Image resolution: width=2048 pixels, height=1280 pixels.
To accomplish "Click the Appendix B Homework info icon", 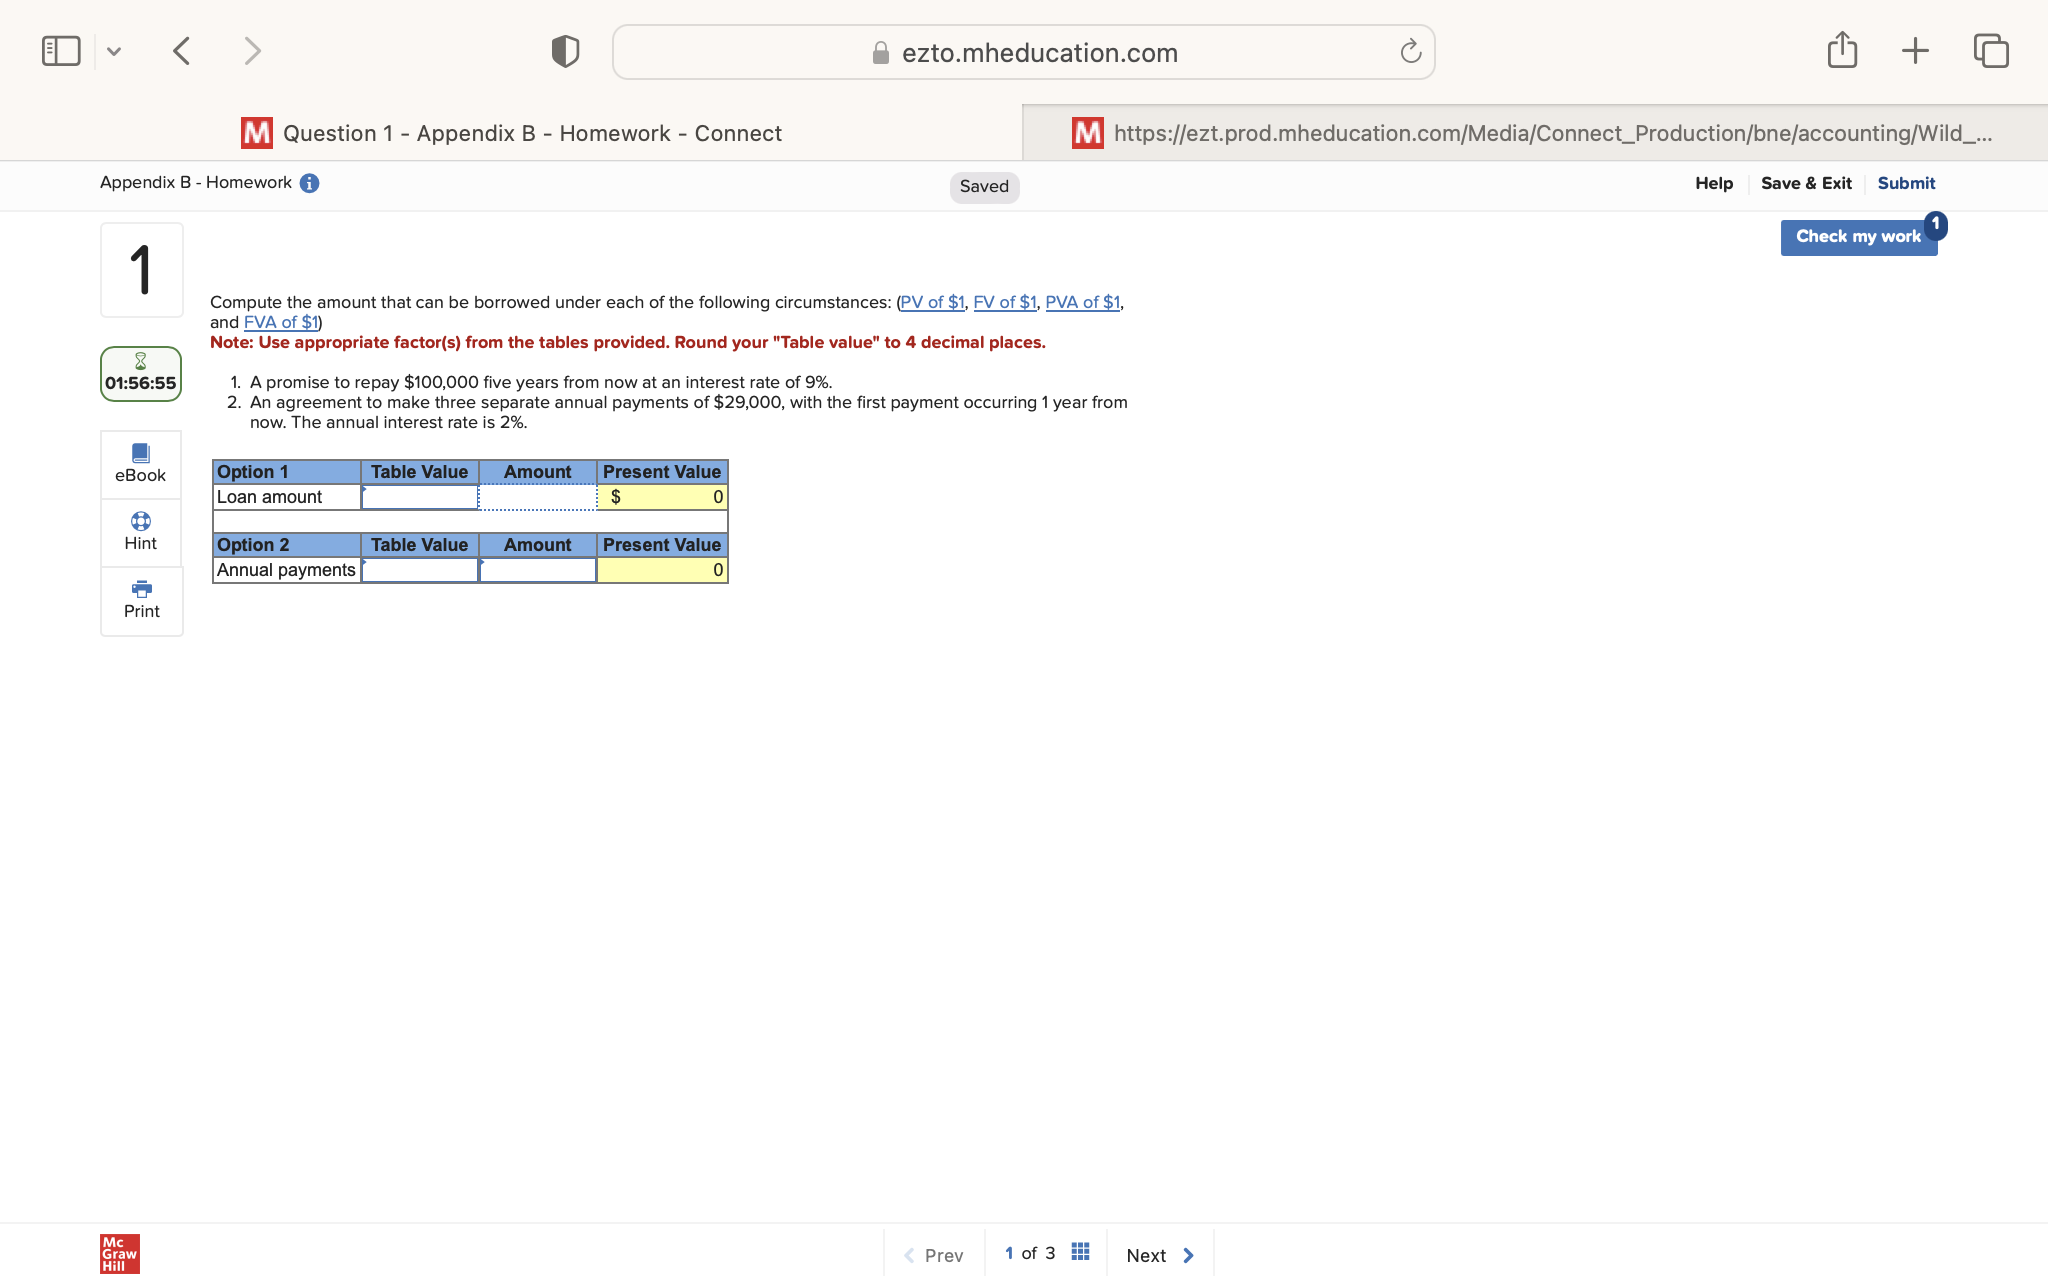I will 310,182.
